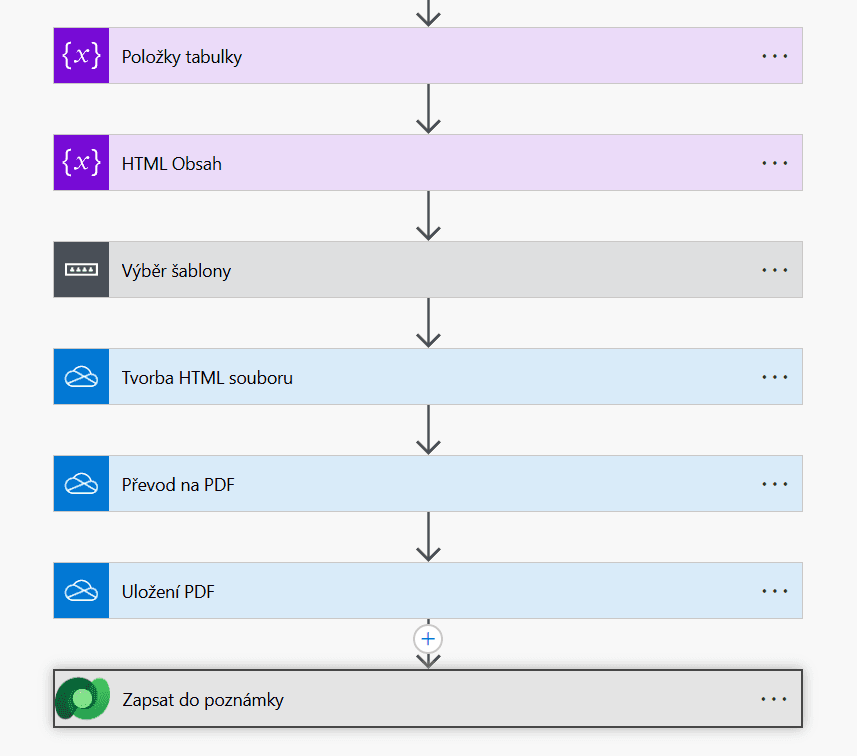Expand the Položky tabulky action card

coord(428,56)
